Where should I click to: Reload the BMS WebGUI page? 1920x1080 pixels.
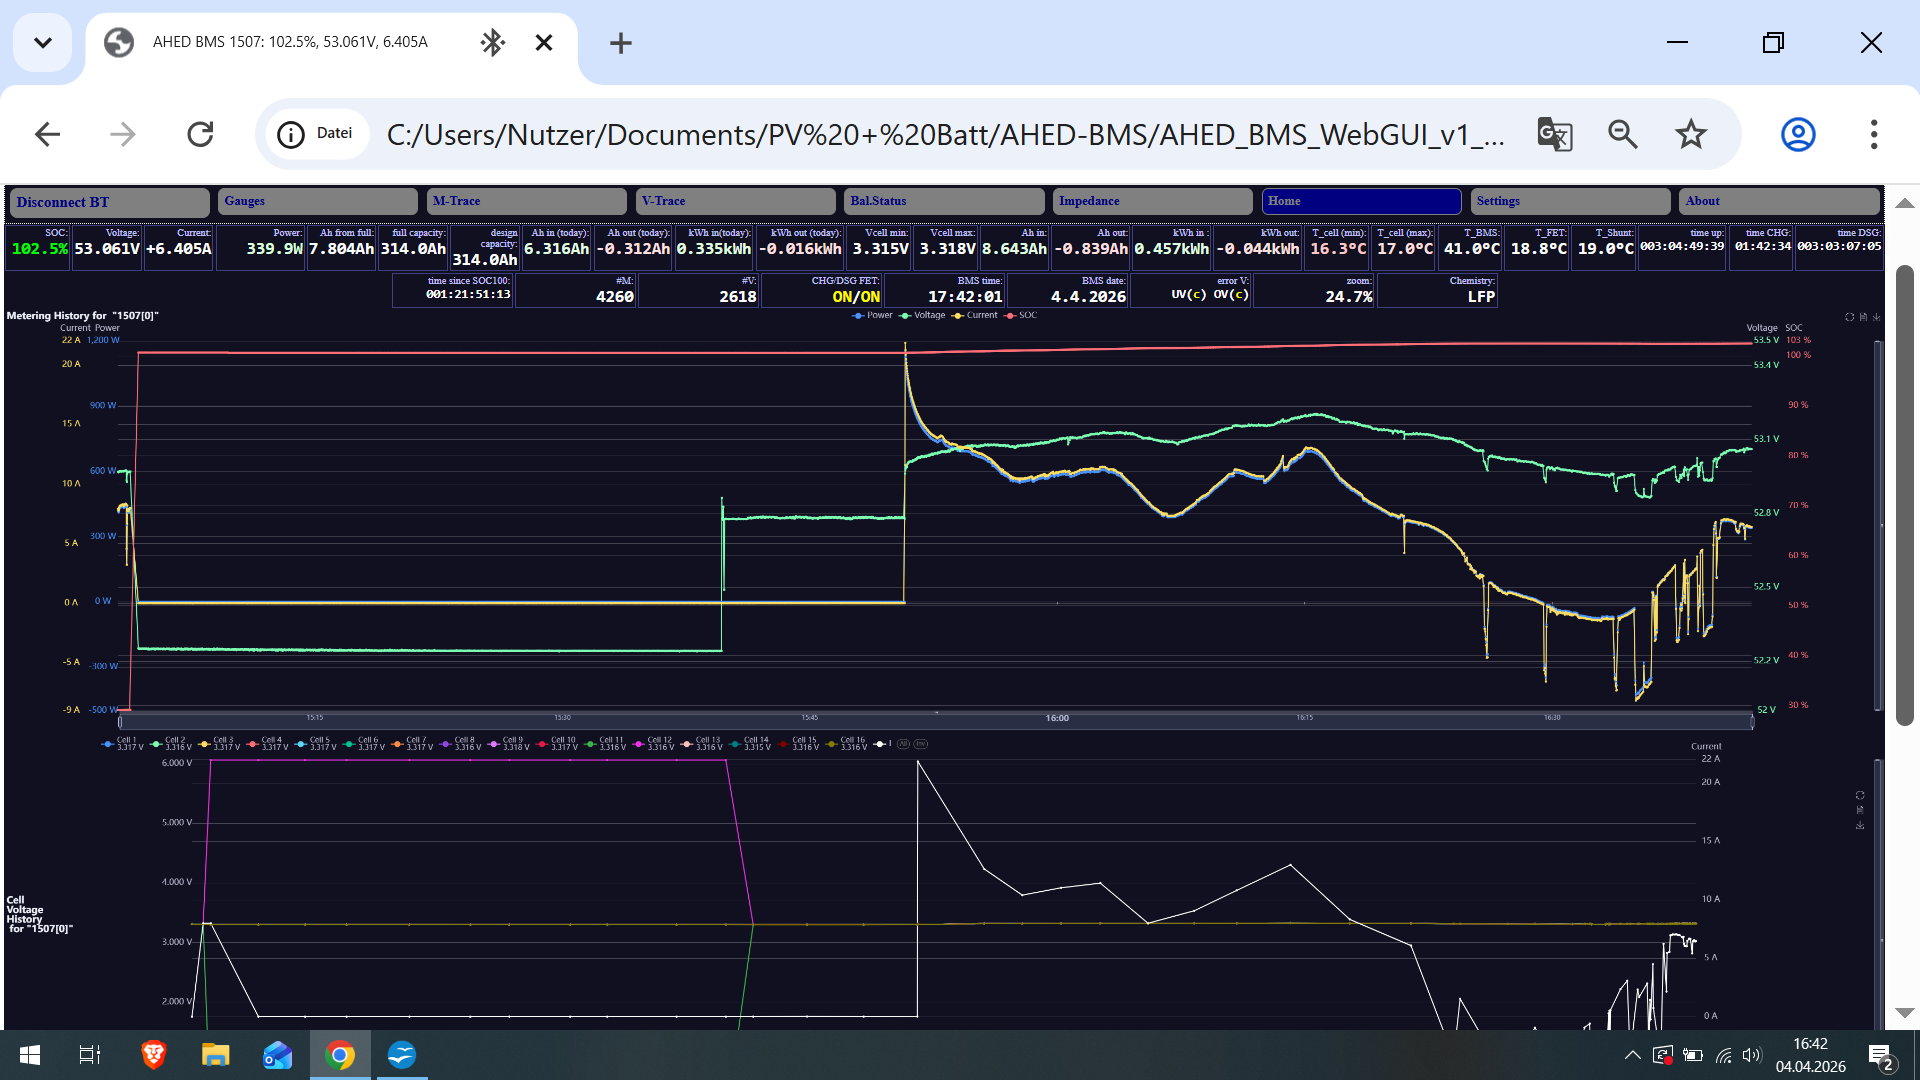tap(200, 134)
